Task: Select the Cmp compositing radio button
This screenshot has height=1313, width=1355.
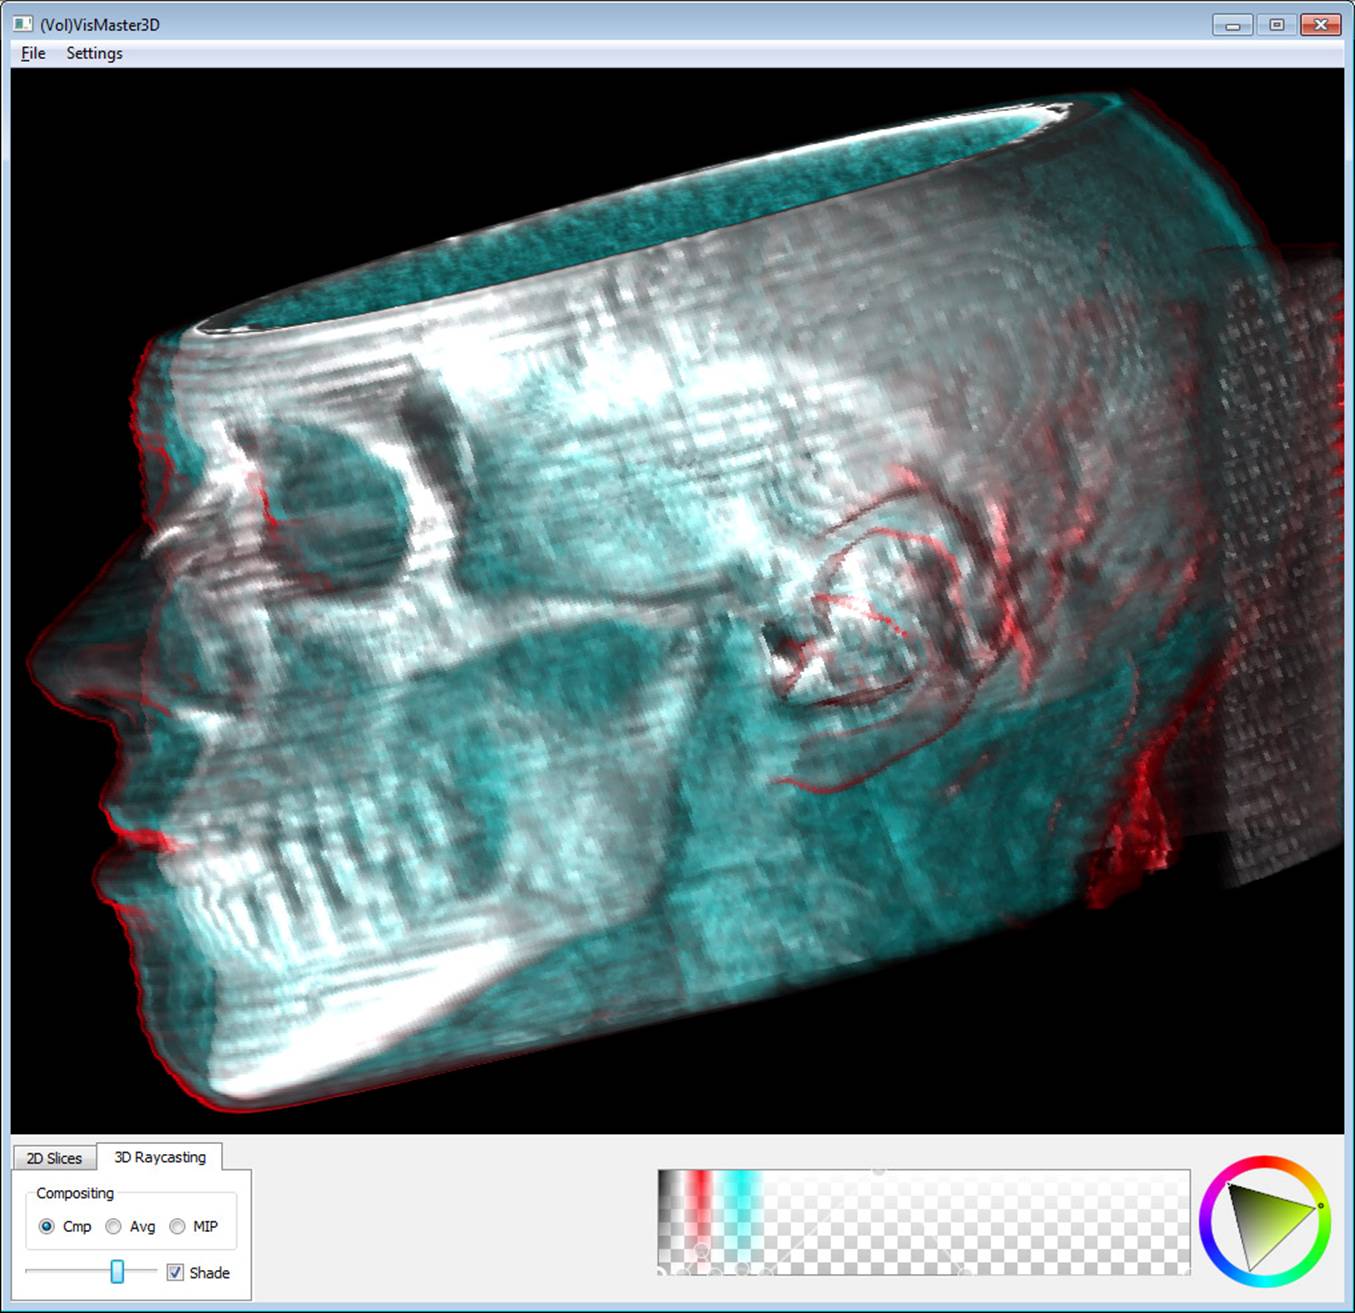Action: tap(47, 1226)
